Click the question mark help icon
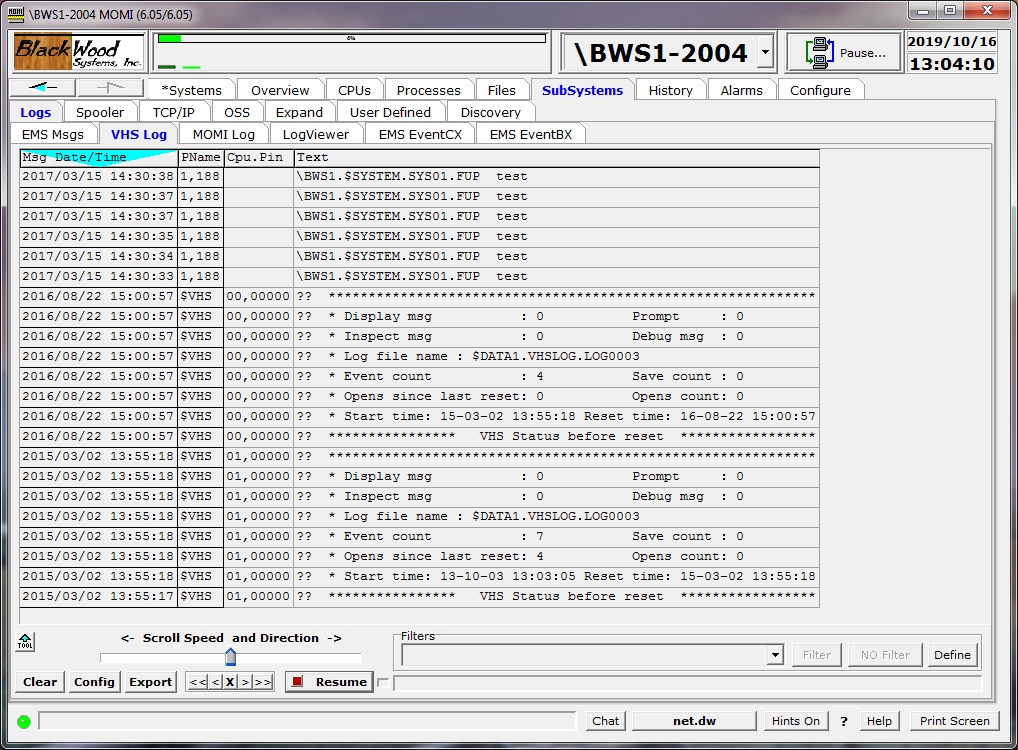The width and height of the screenshot is (1018, 750). (843, 721)
